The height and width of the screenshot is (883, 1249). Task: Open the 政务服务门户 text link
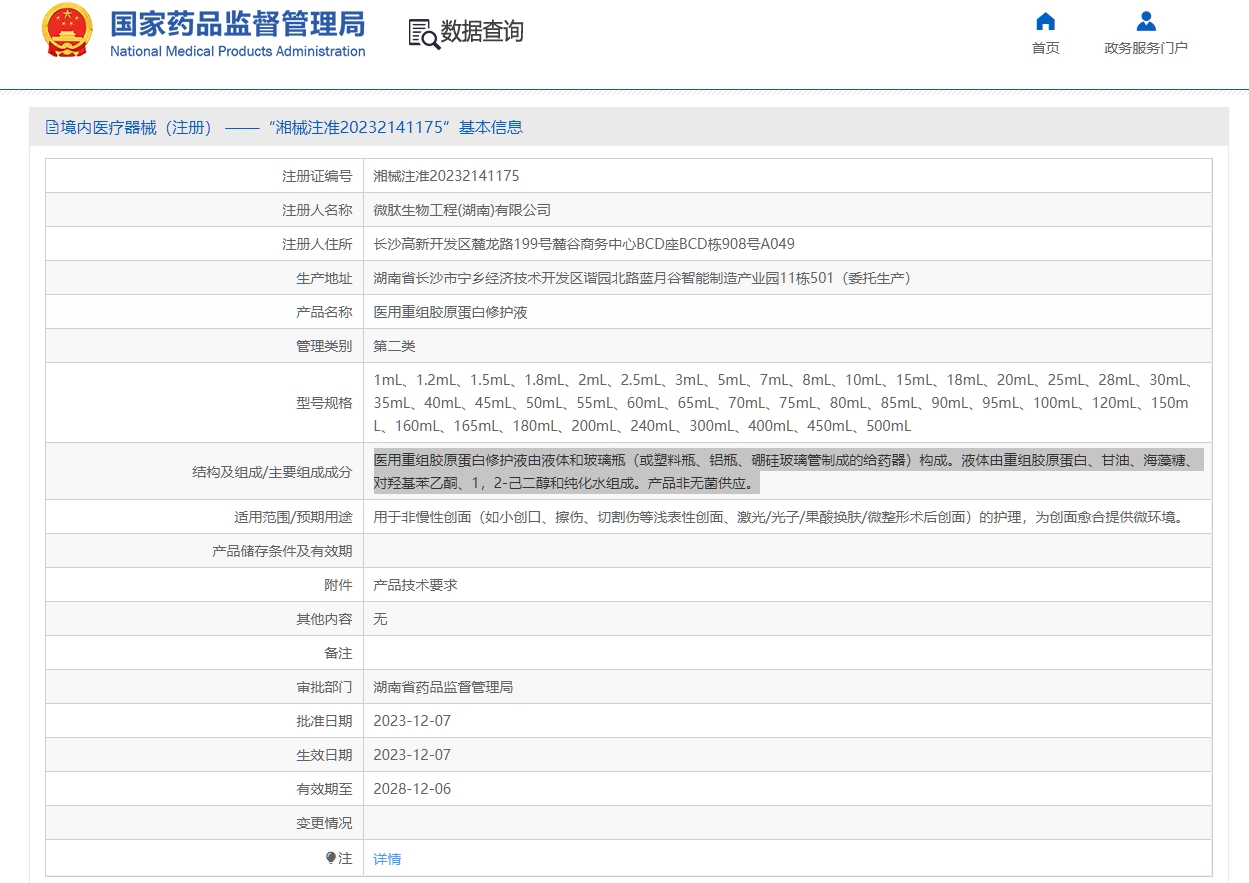click(x=1146, y=48)
